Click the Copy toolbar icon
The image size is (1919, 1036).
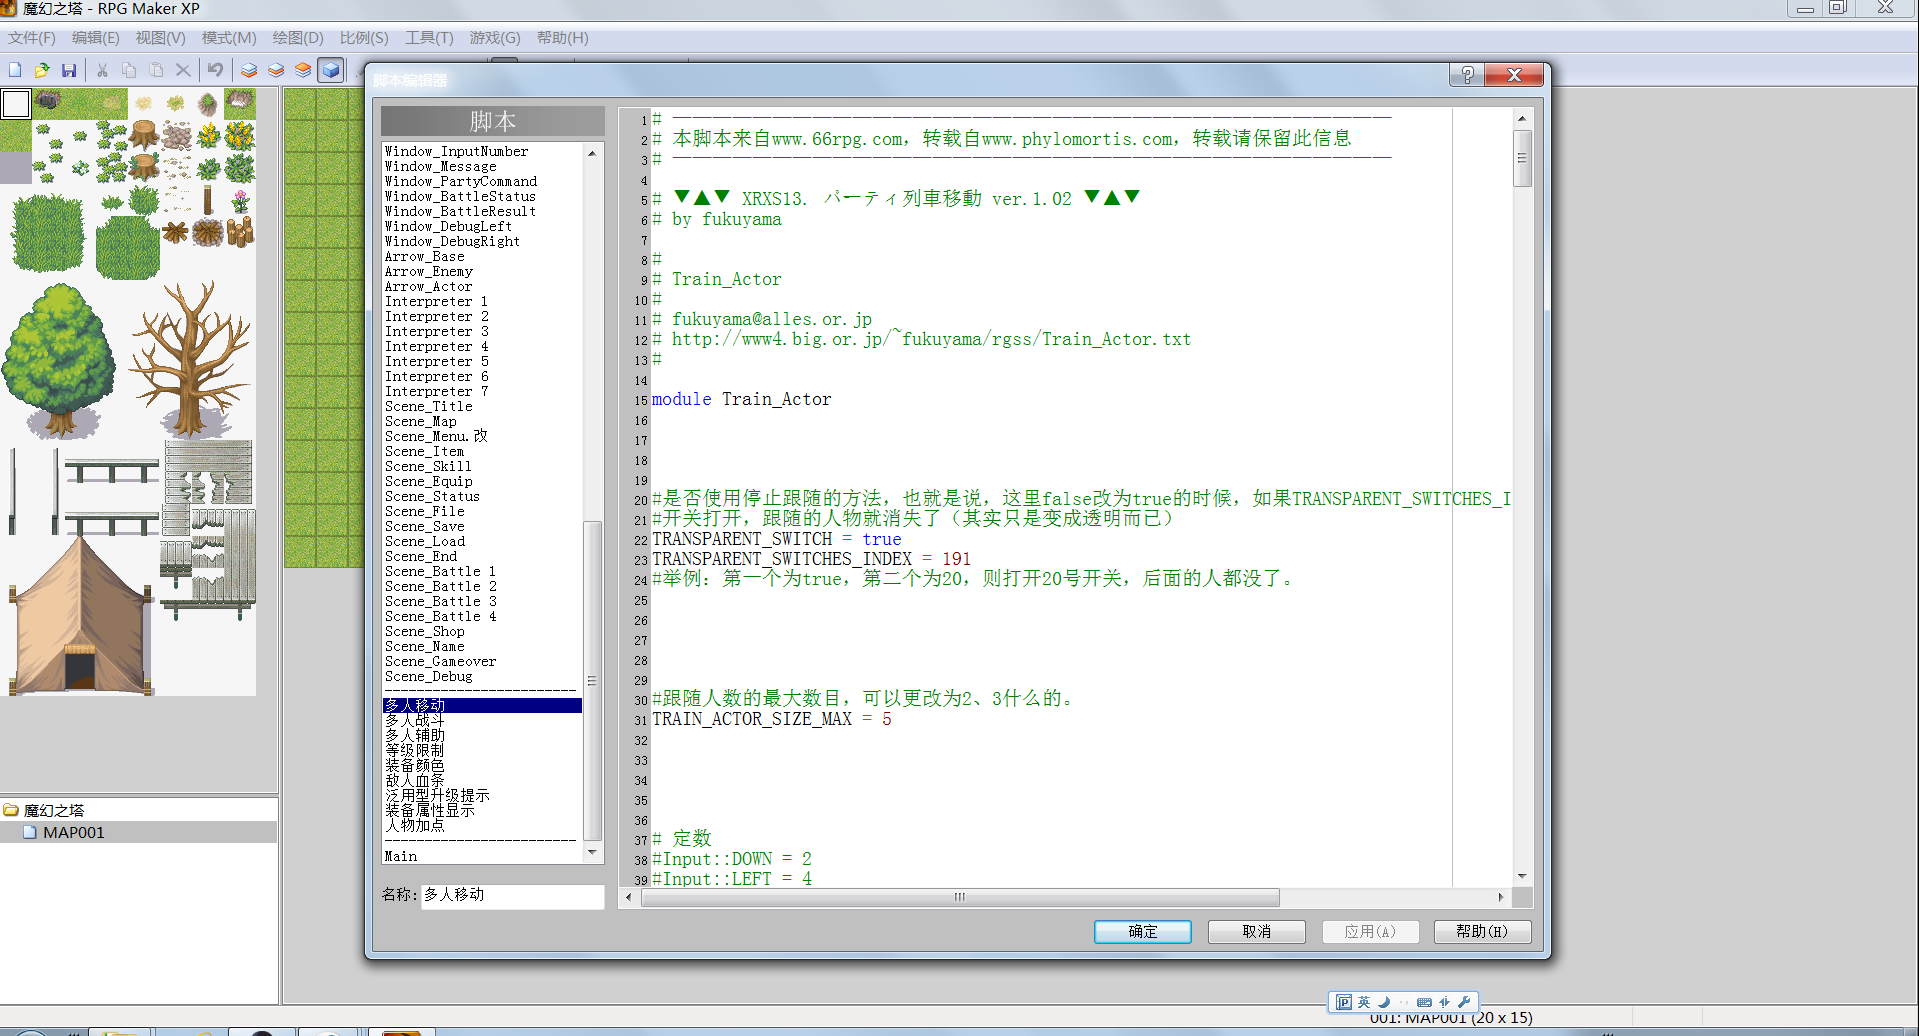tap(129, 70)
